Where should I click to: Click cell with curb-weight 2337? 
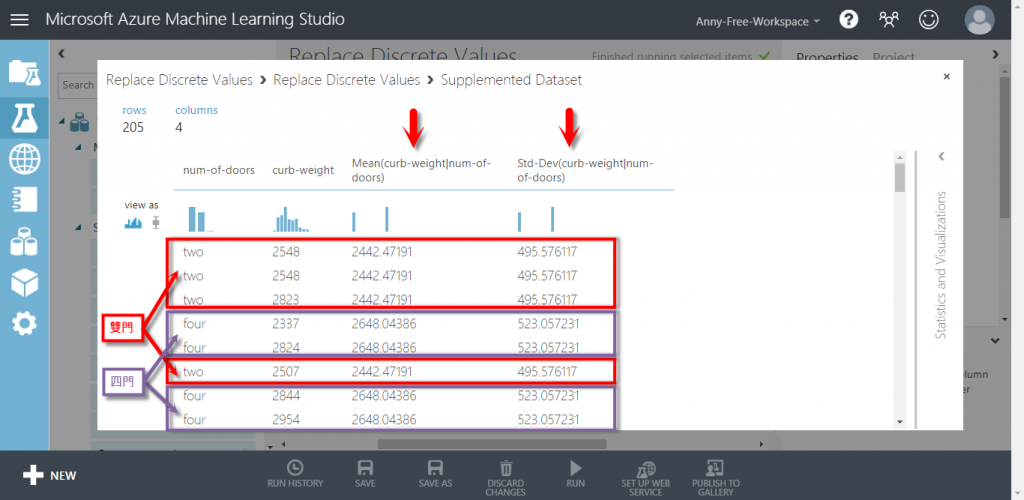tap(286, 324)
